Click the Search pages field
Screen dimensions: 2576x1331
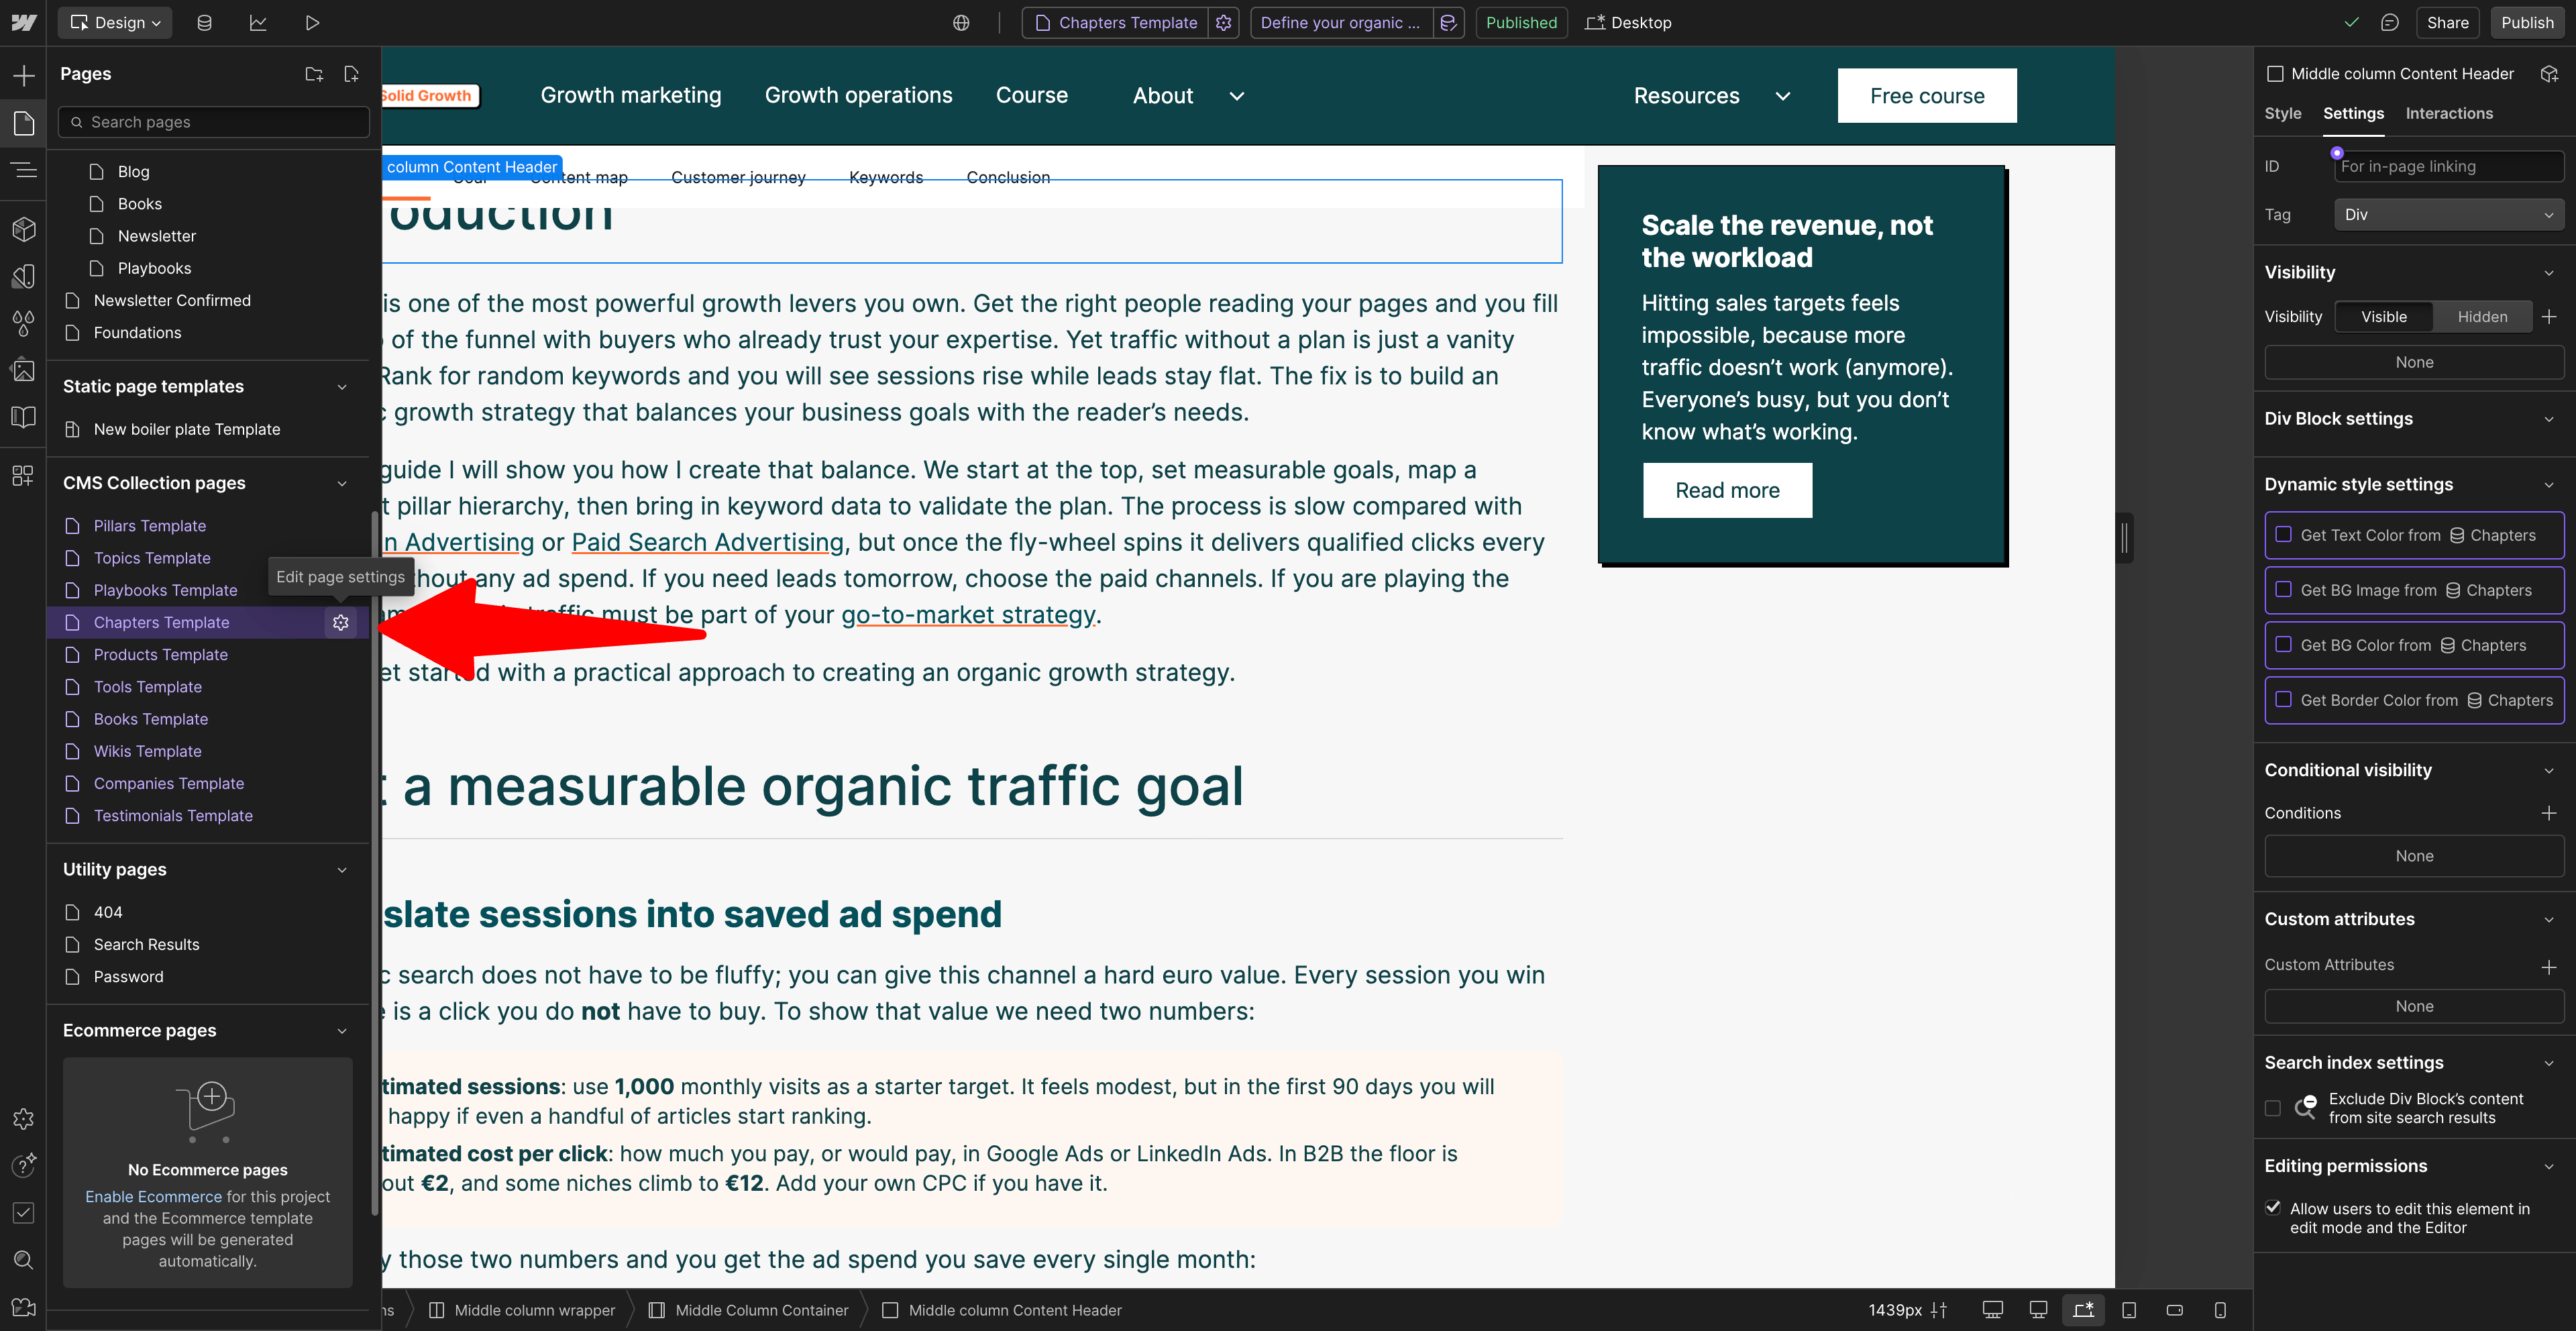[215, 122]
